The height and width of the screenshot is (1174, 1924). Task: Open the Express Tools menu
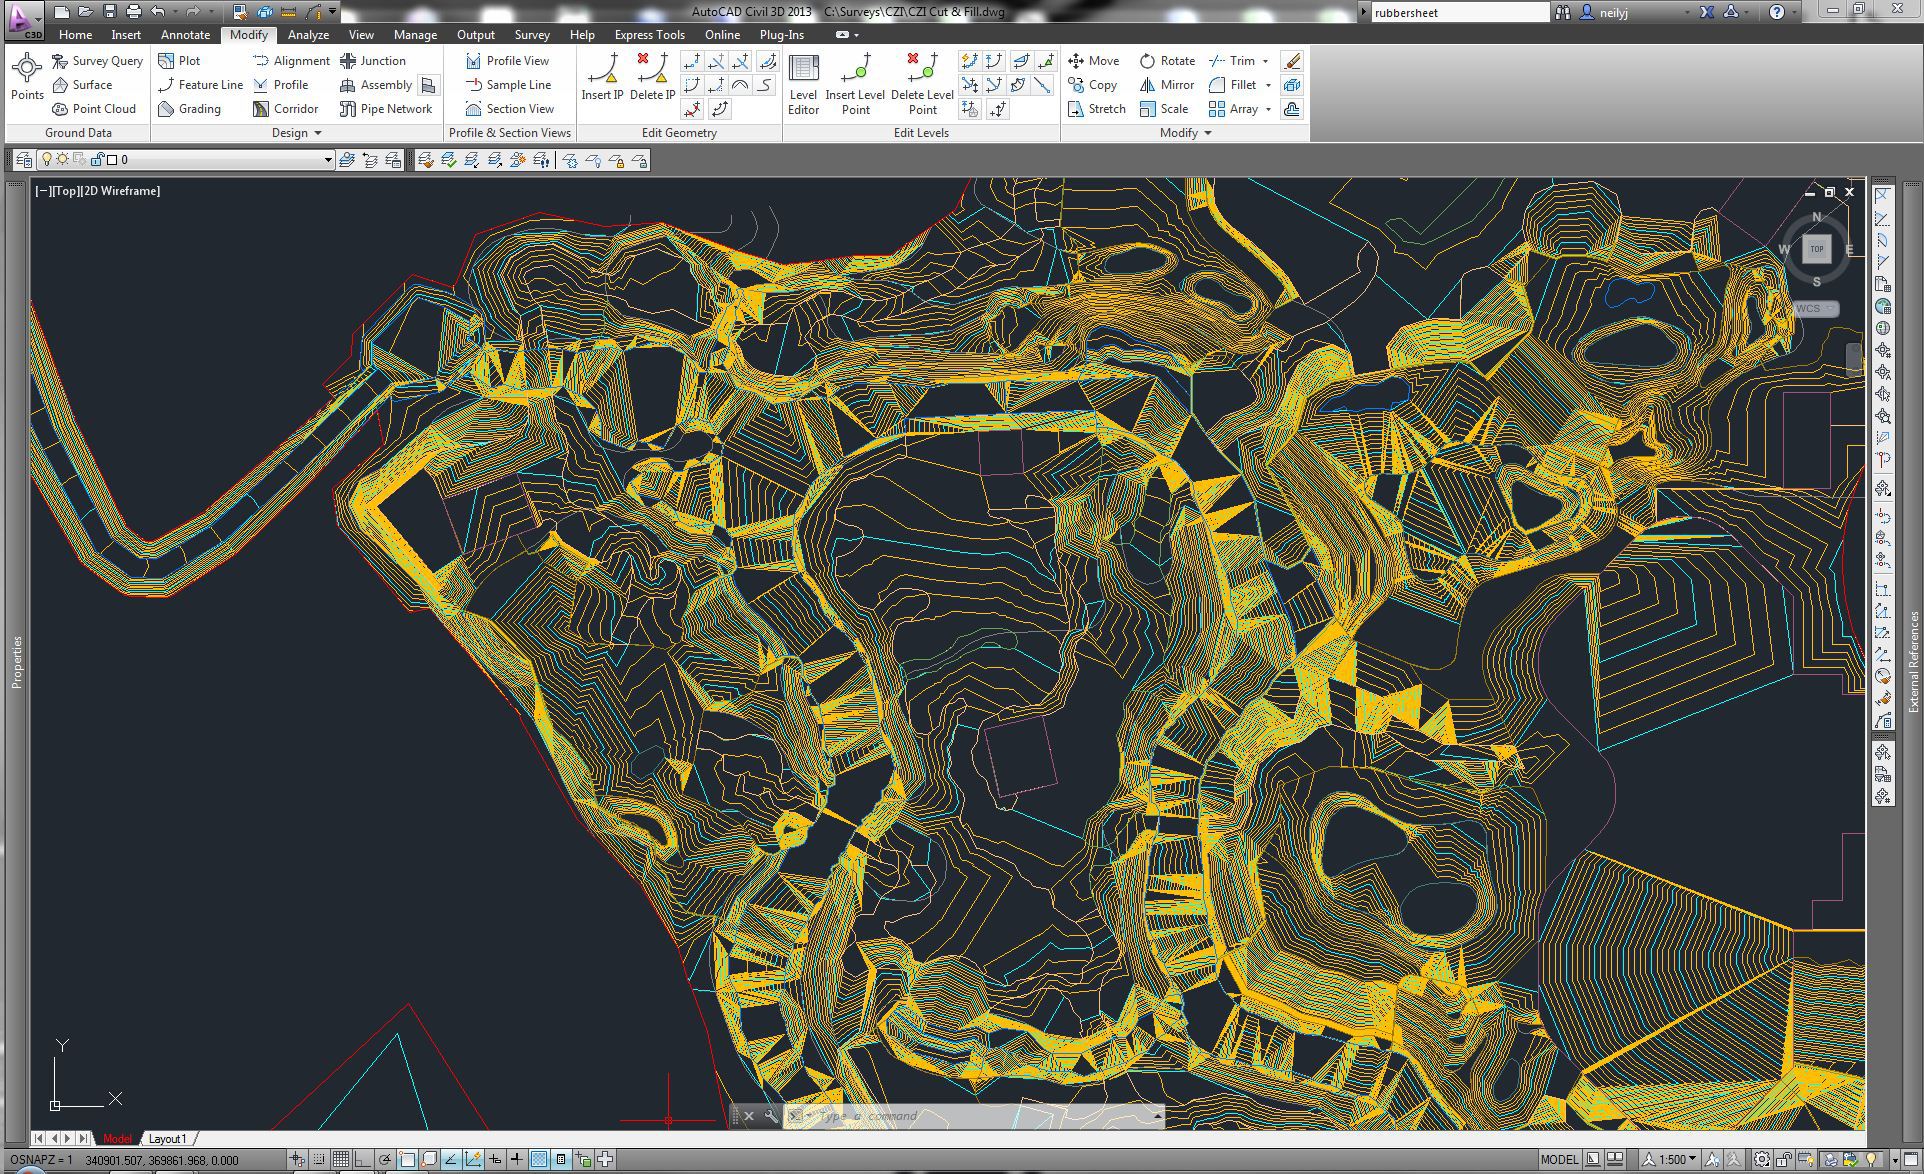click(648, 34)
